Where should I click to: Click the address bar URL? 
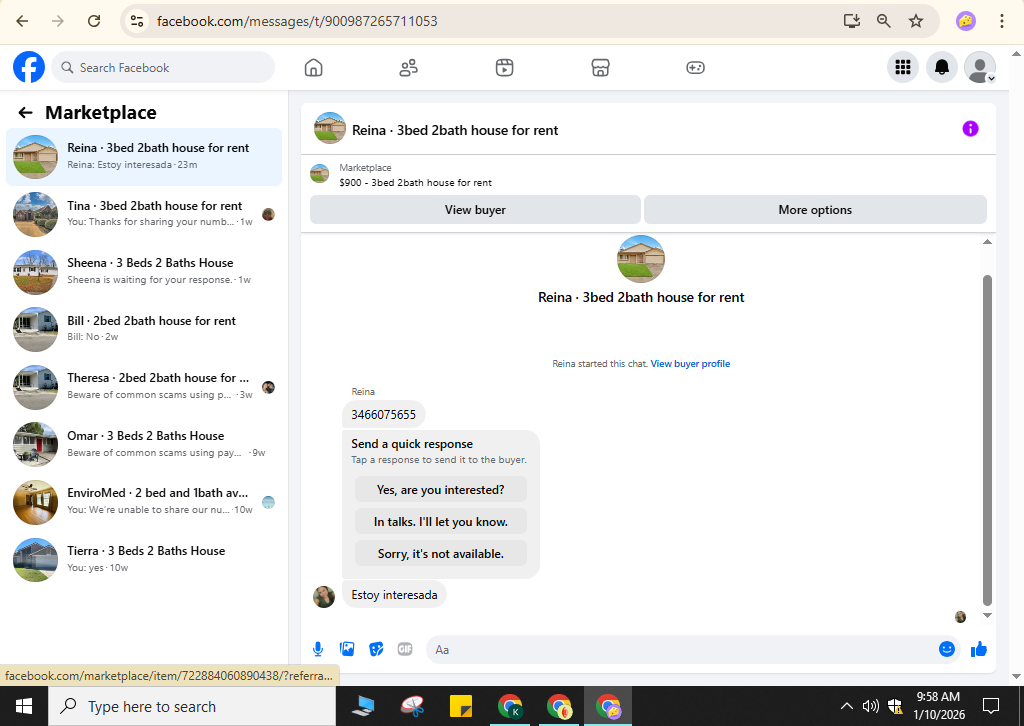[x=297, y=21]
